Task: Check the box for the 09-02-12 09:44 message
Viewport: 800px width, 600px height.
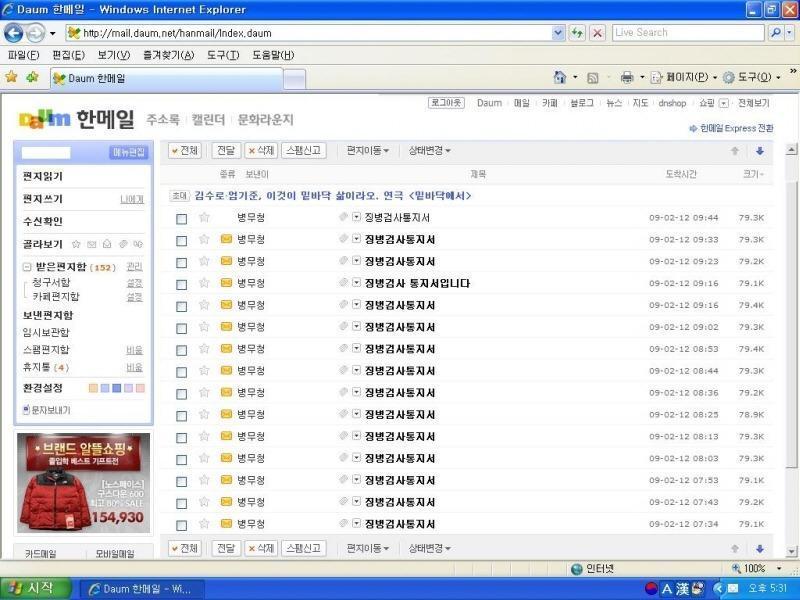Action: [181, 219]
